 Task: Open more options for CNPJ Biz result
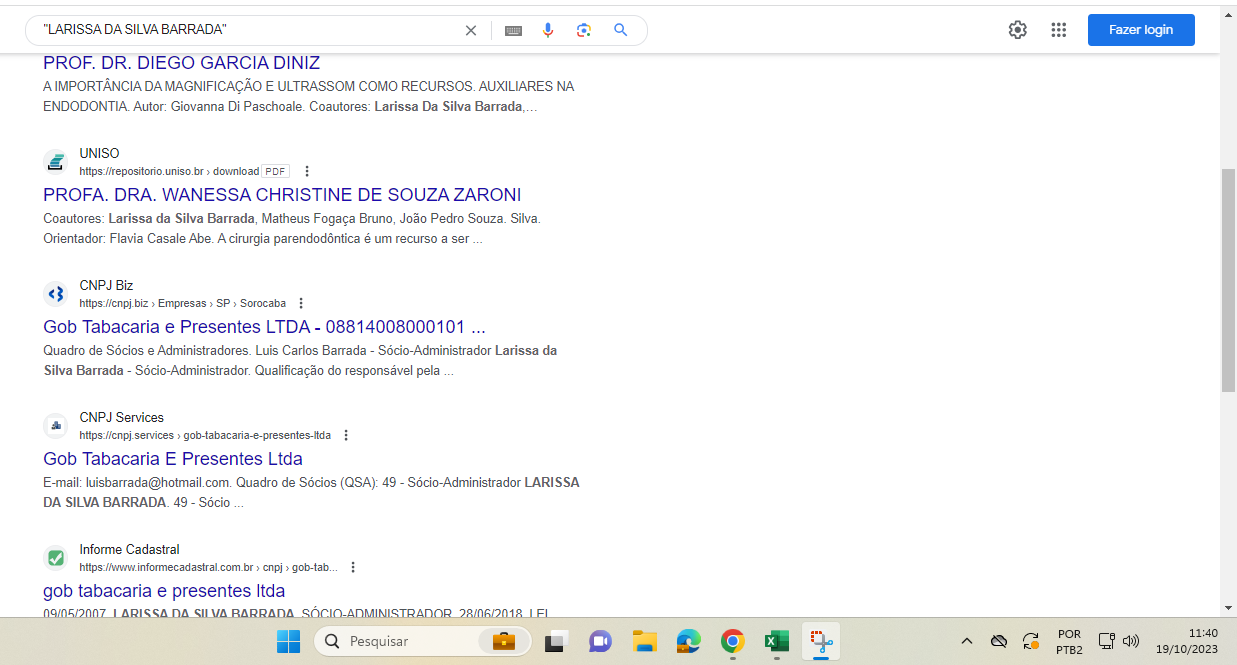point(301,303)
